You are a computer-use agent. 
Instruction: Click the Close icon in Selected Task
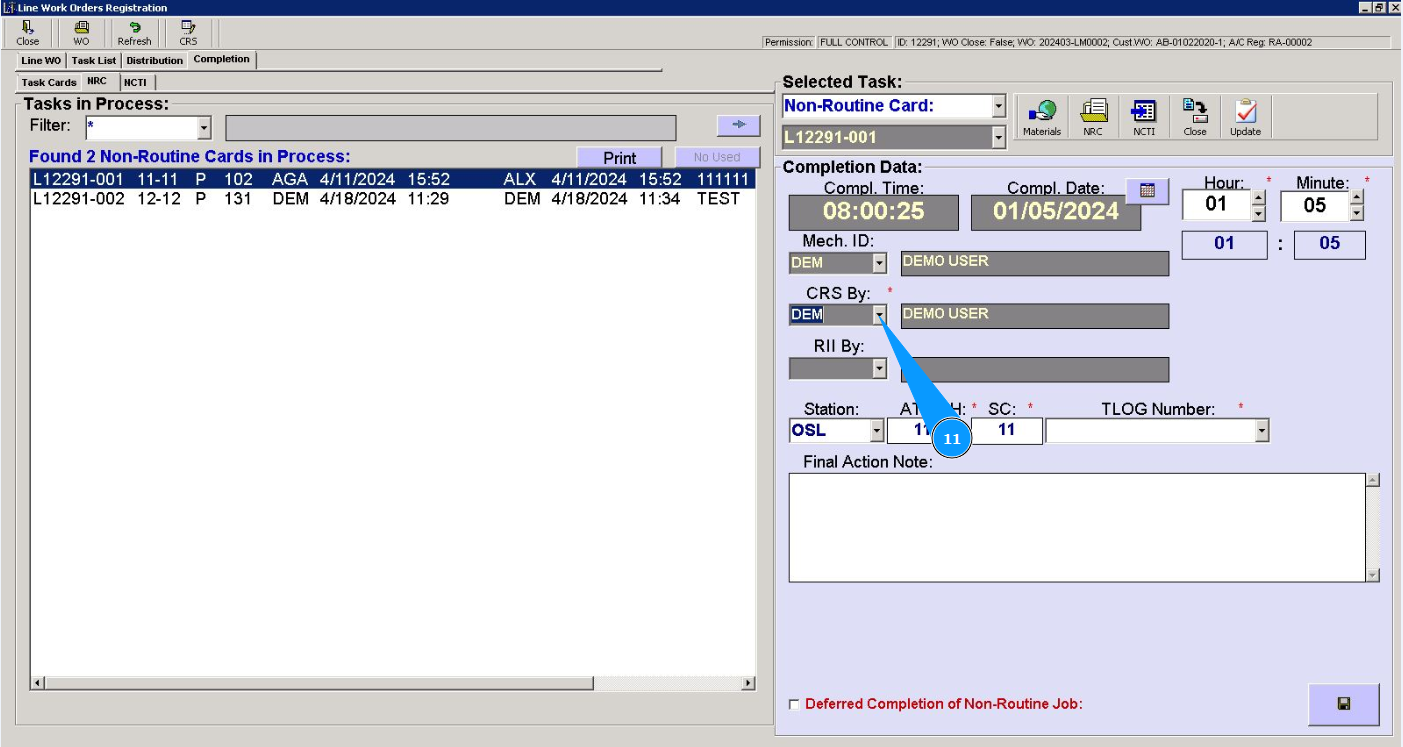pyautogui.click(x=1195, y=117)
